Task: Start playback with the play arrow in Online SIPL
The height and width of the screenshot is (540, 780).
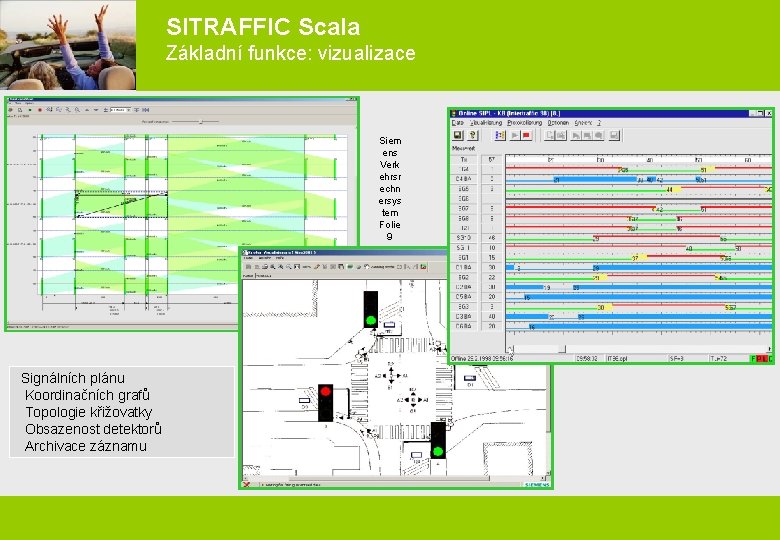Action: pyautogui.click(x=515, y=135)
